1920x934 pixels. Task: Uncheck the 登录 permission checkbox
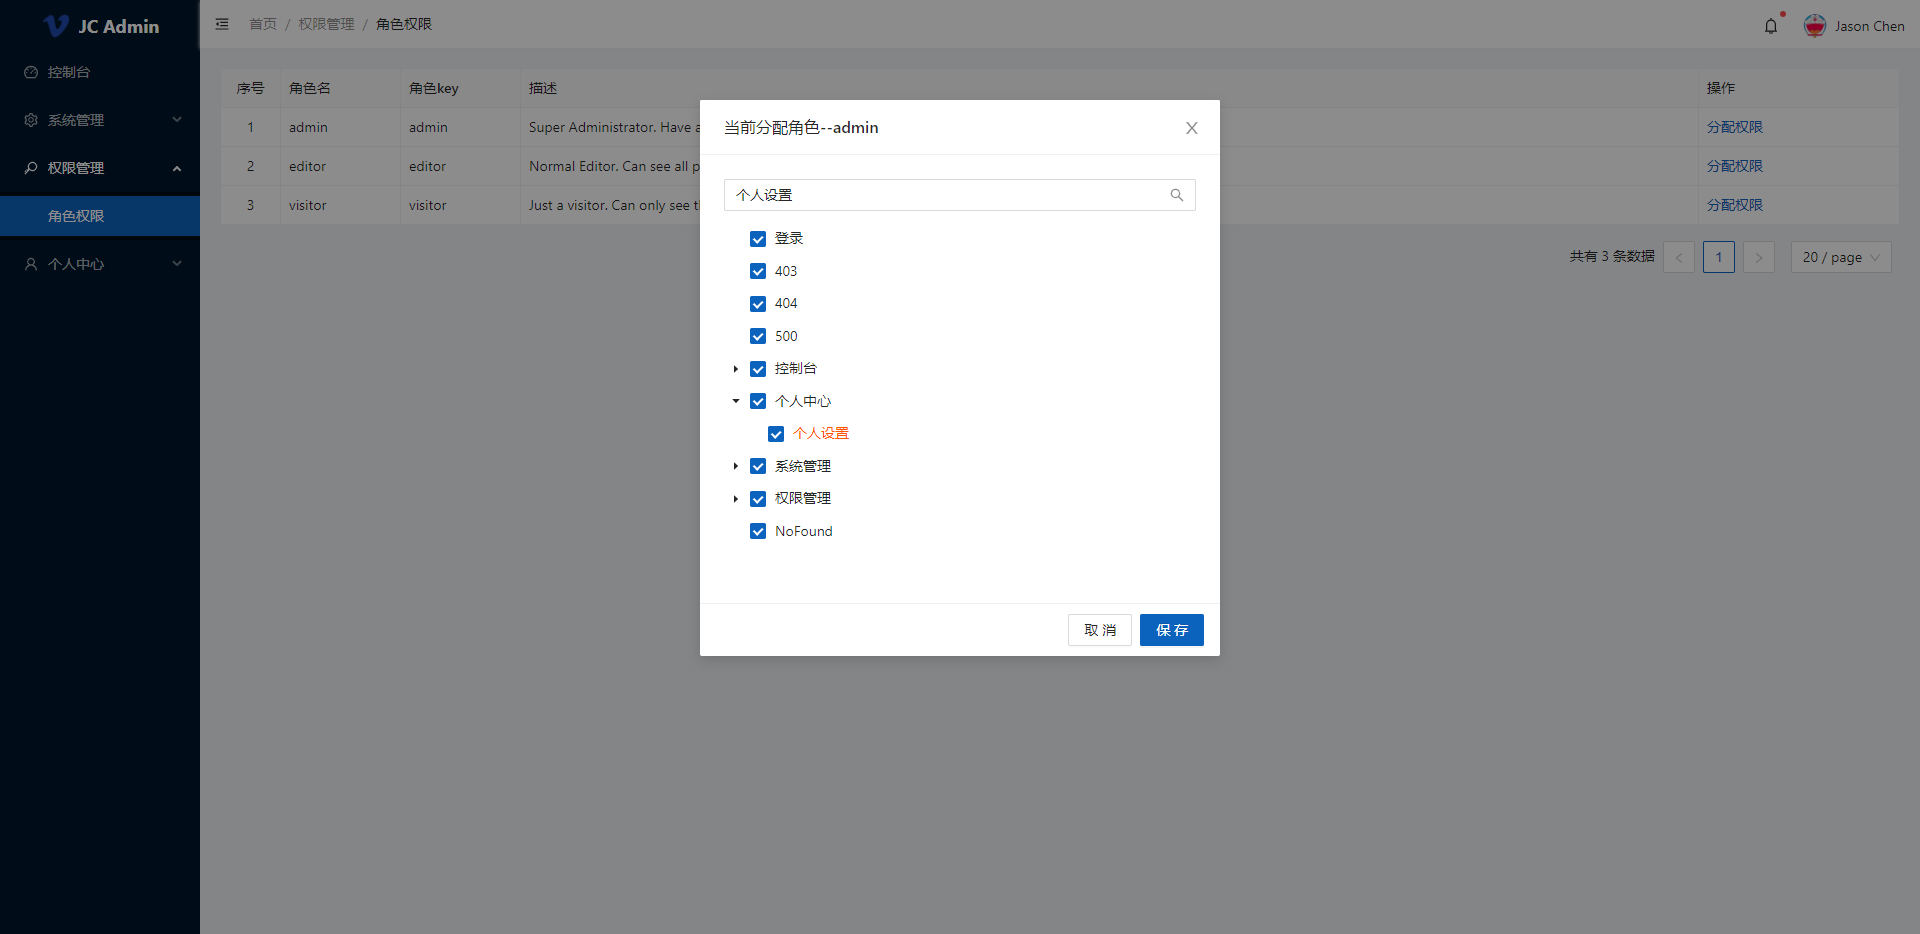(x=758, y=239)
